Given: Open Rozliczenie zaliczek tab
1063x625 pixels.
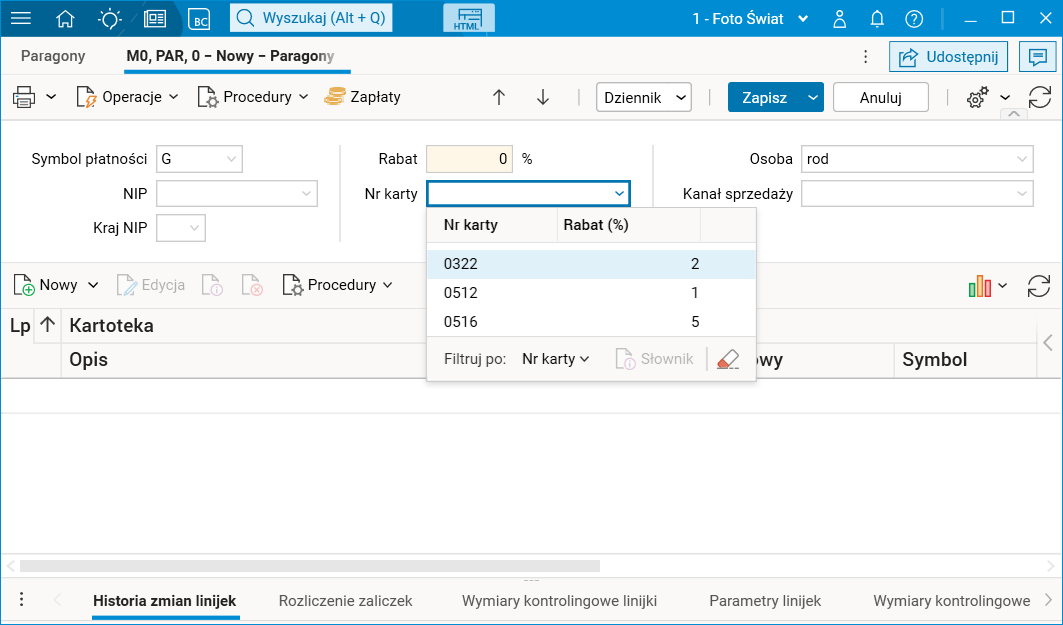Looking at the screenshot, I should [345, 601].
